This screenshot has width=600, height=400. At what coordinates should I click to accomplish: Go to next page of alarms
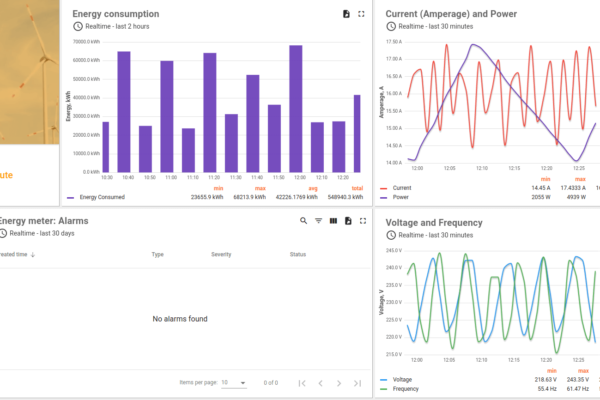340,382
